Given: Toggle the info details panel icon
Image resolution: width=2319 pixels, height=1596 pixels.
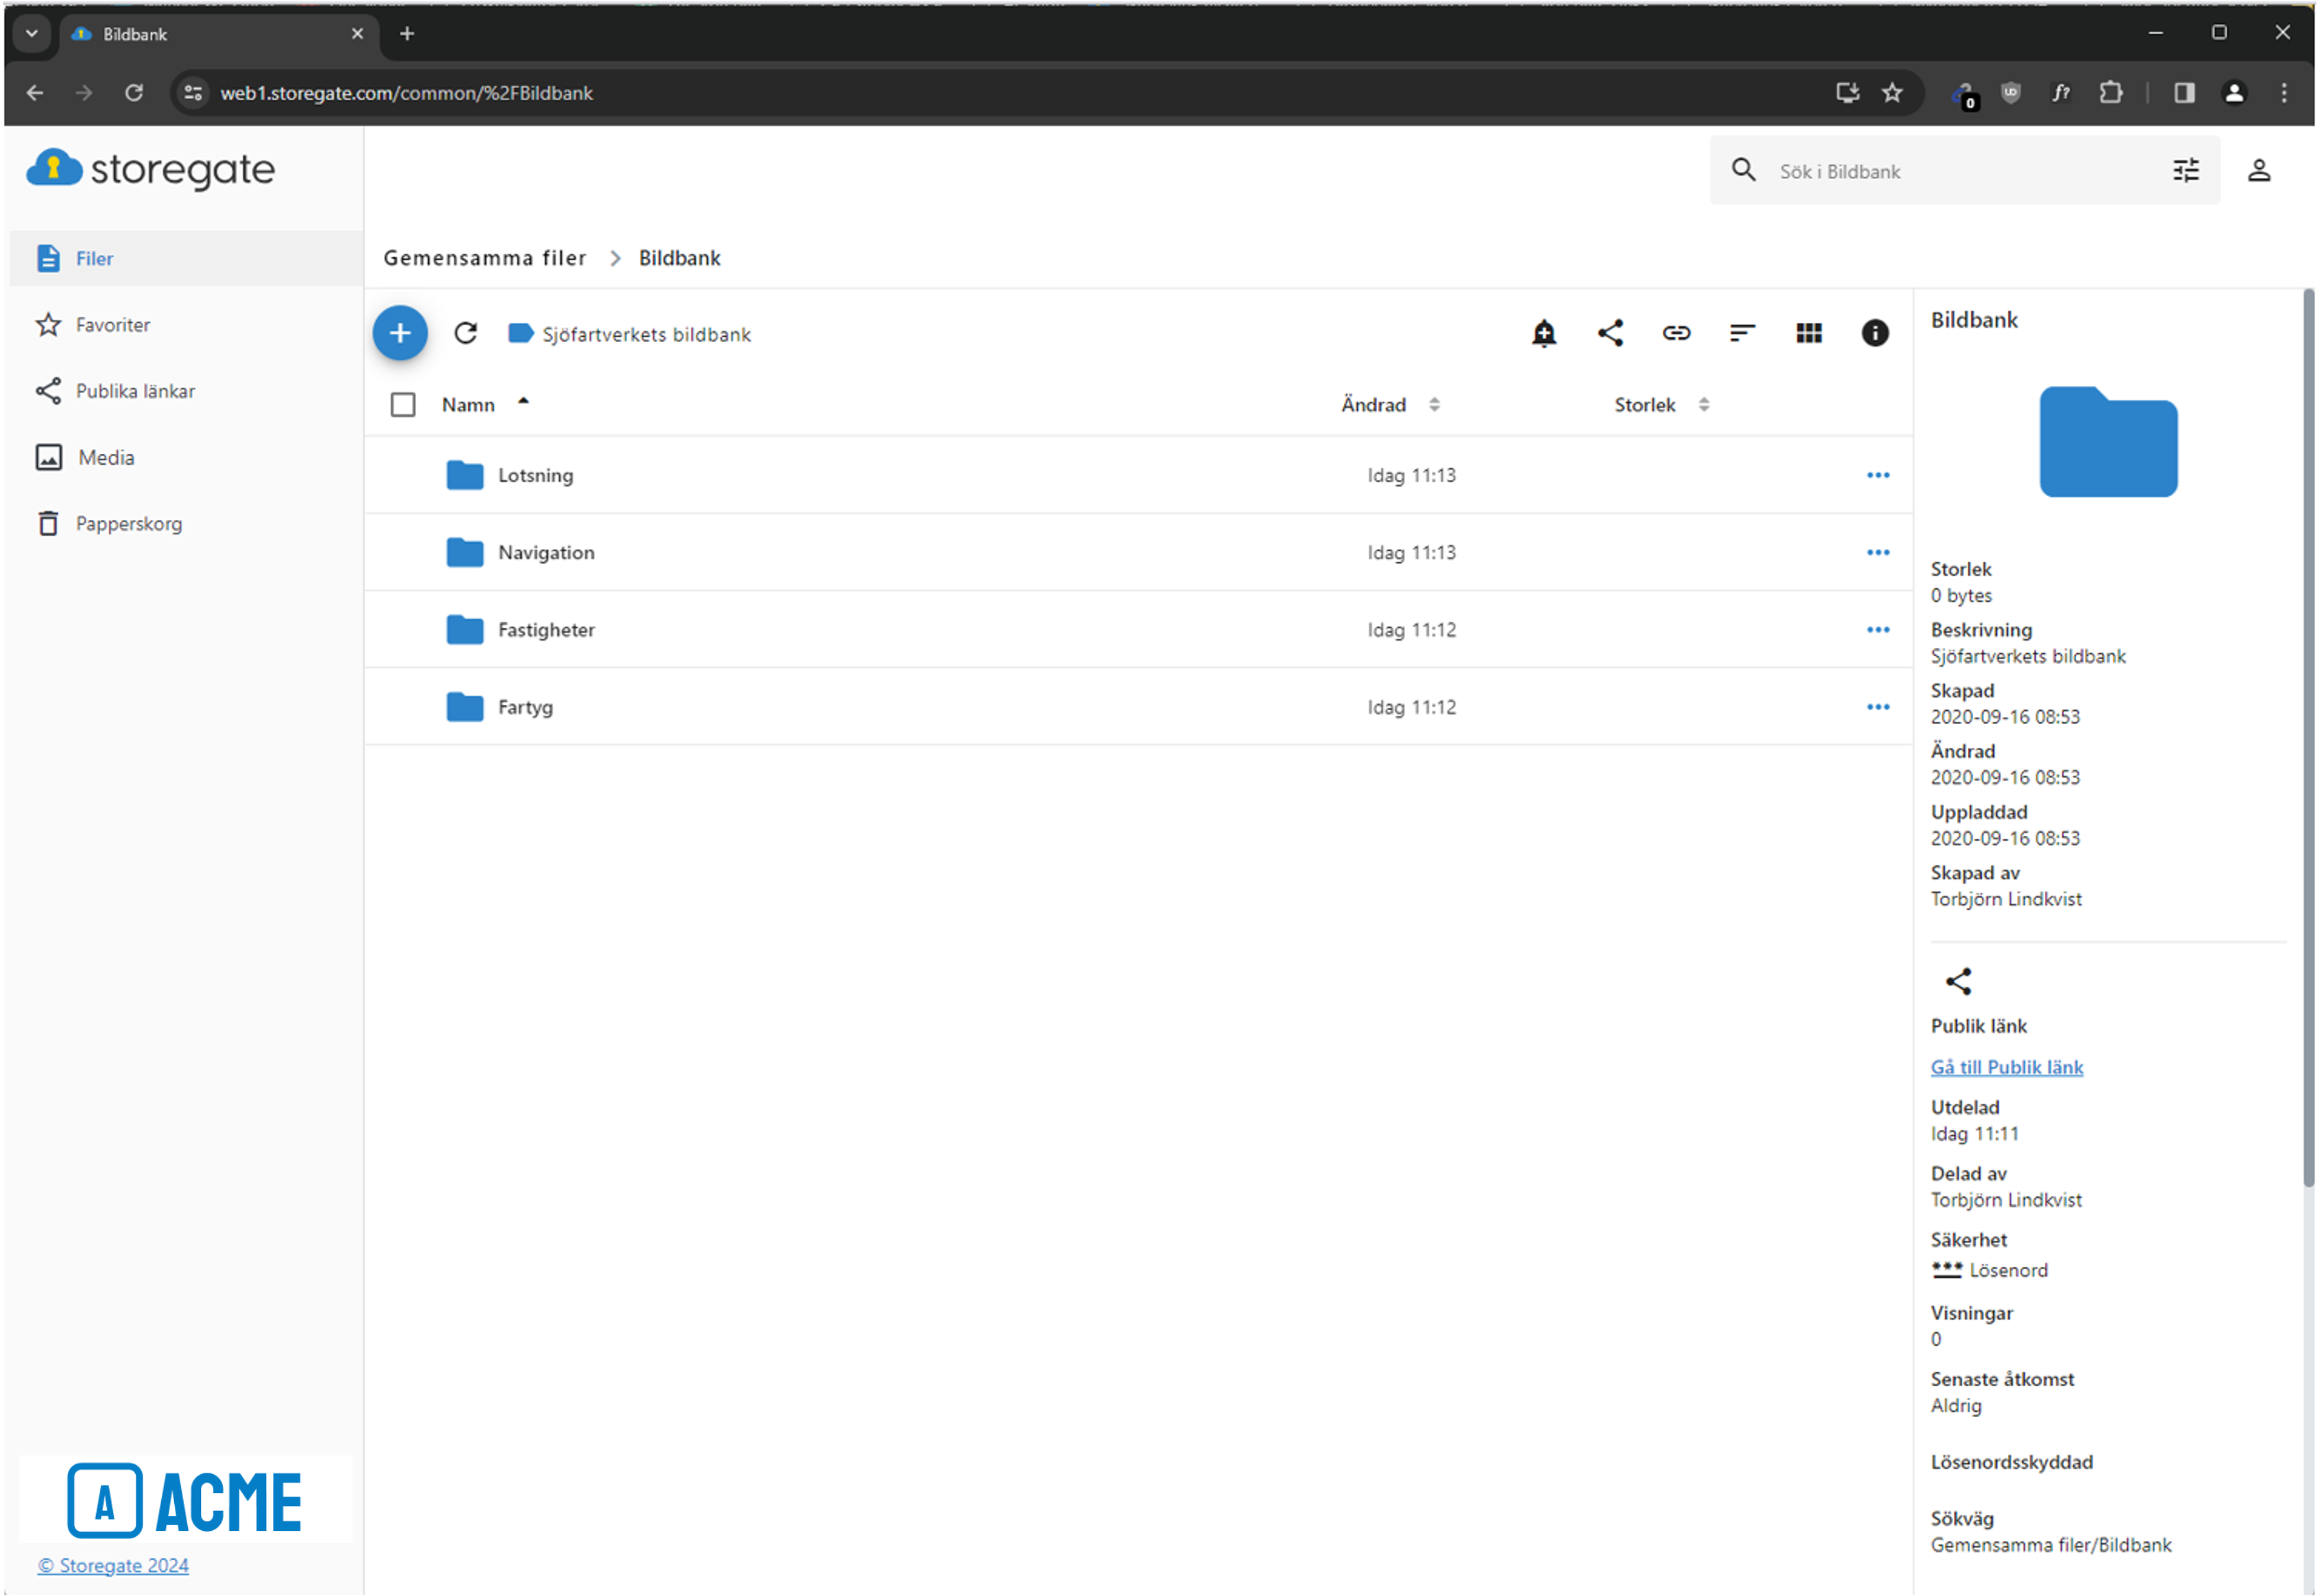Looking at the screenshot, I should (1874, 333).
